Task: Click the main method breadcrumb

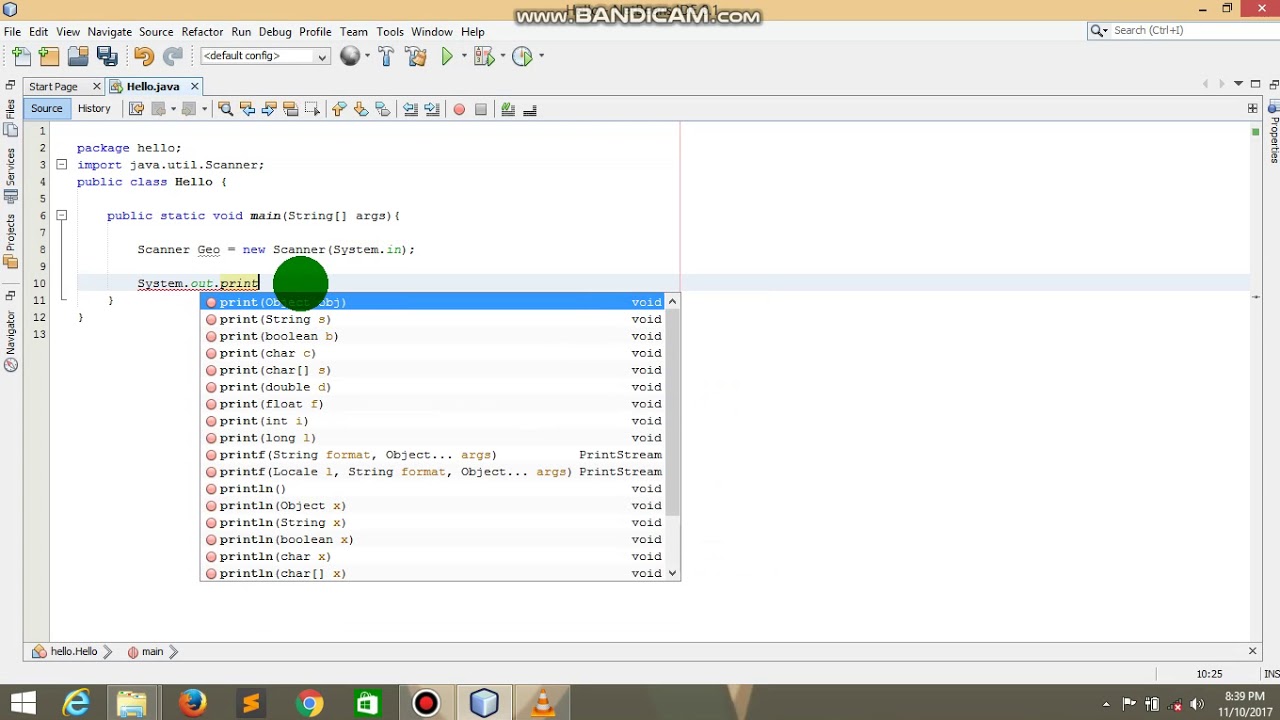Action: tap(152, 652)
